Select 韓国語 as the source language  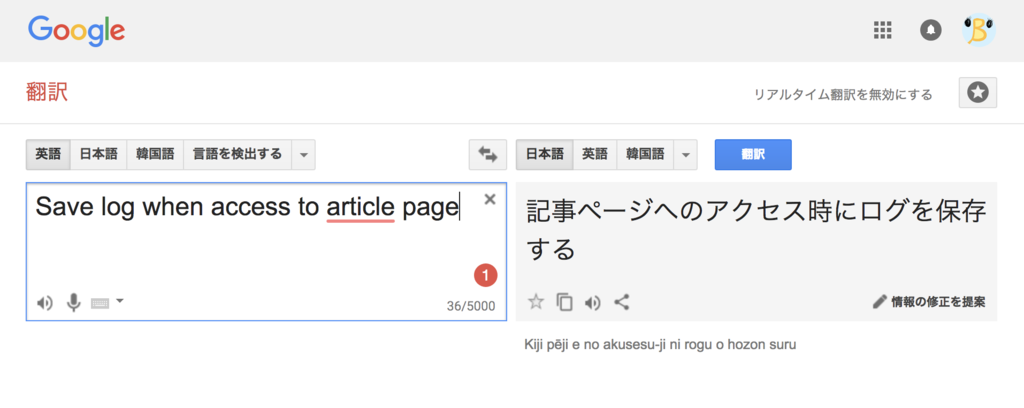pos(155,155)
